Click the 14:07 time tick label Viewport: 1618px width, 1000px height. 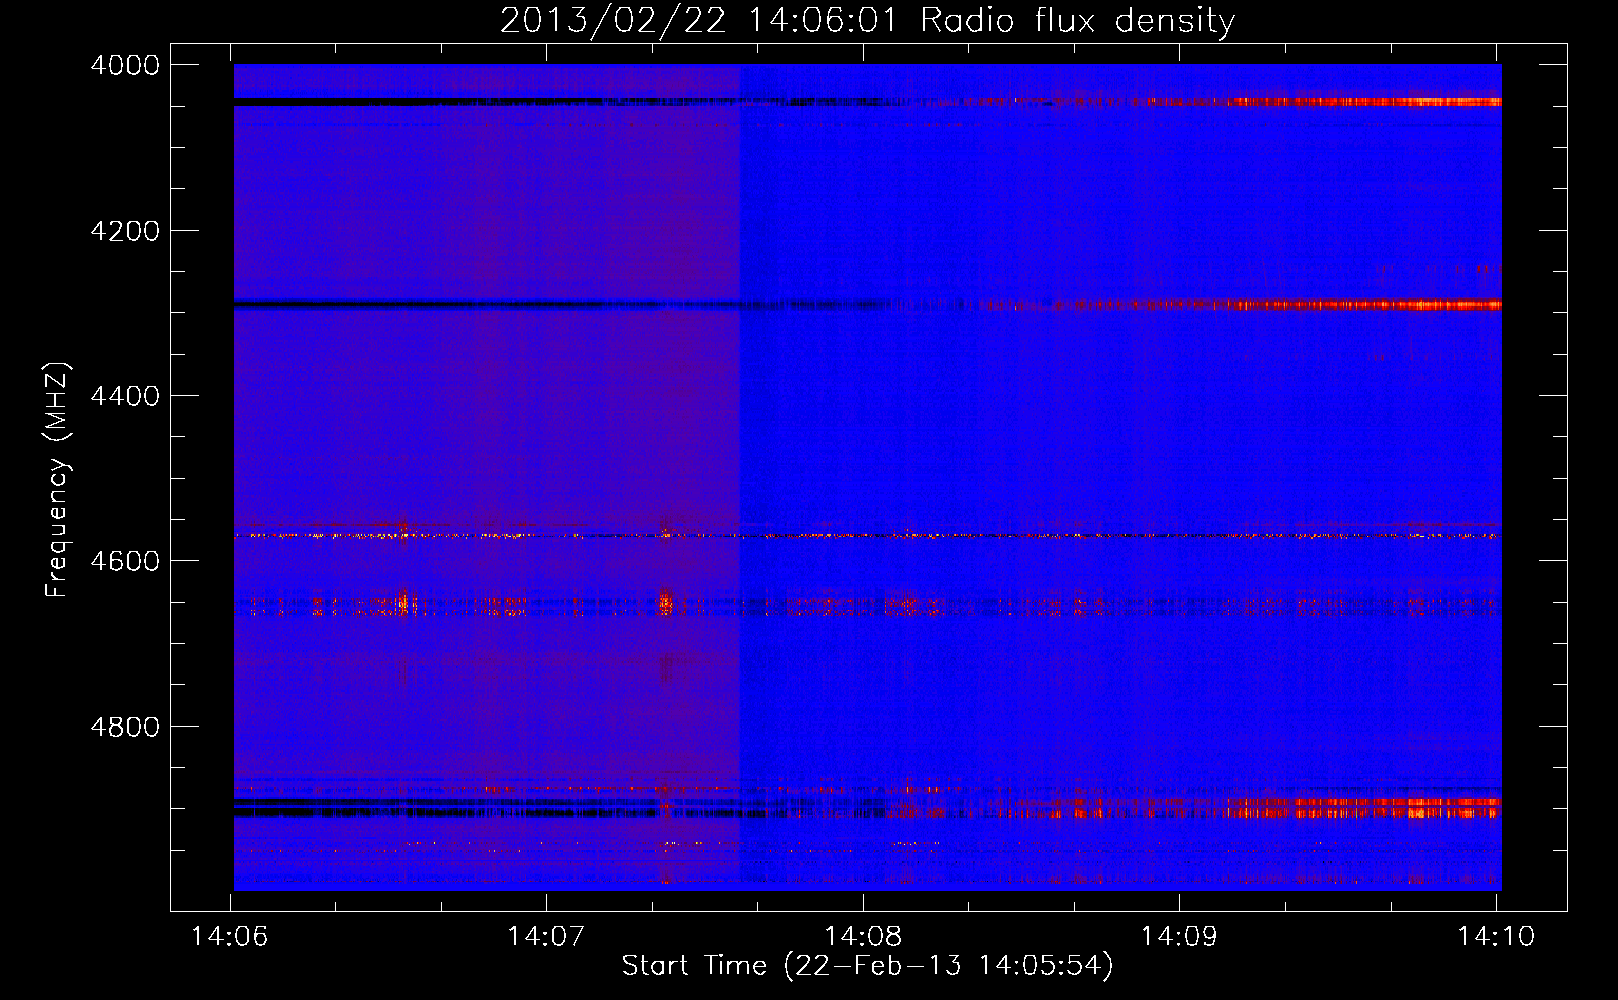point(546,936)
